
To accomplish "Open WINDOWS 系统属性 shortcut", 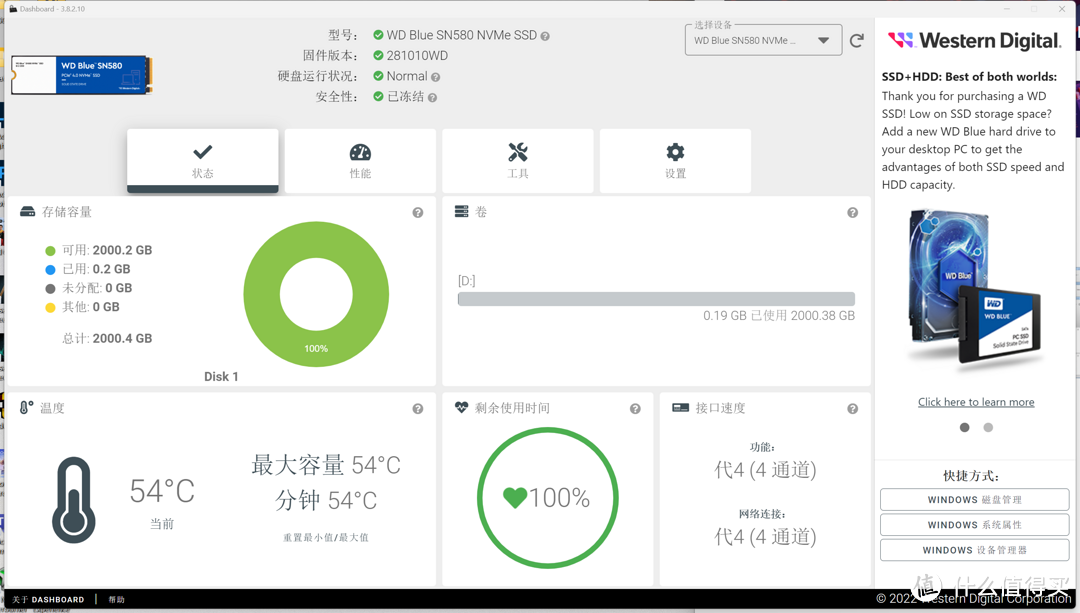I will point(975,525).
